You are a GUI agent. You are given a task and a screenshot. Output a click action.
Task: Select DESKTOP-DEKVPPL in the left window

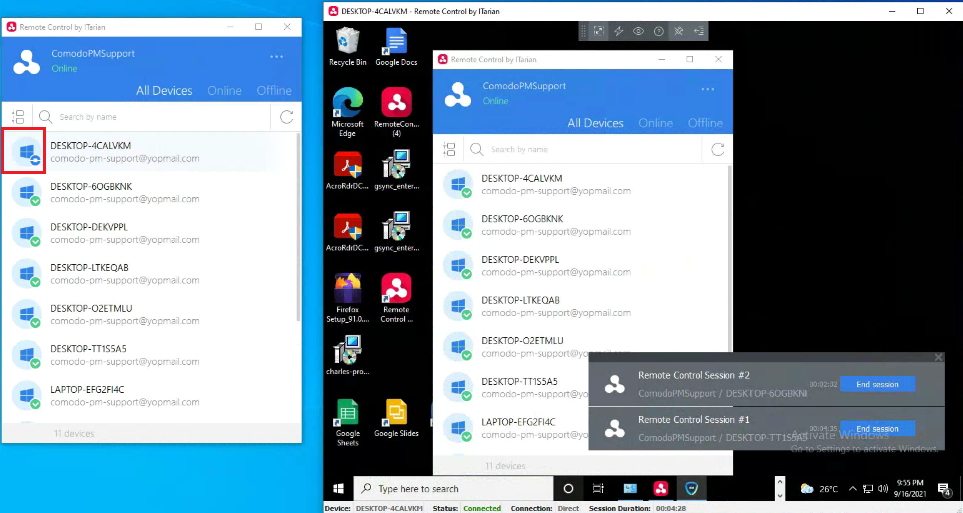point(150,233)
